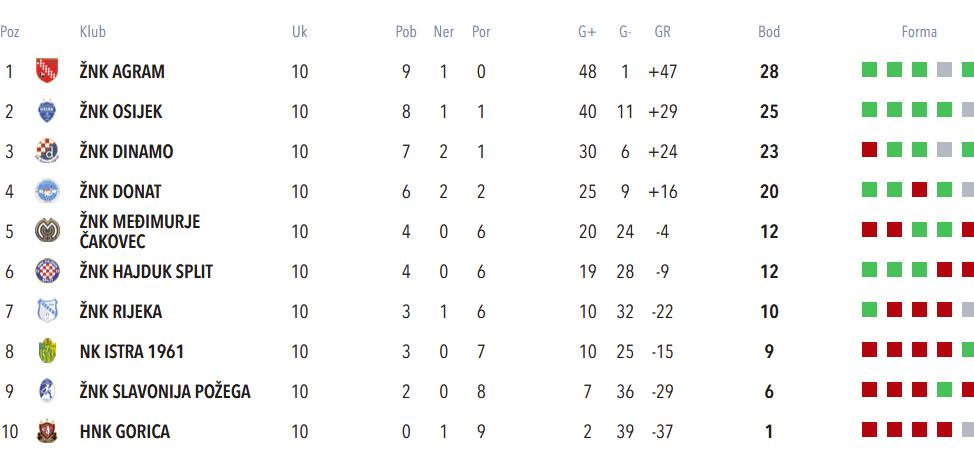Sort table by the Bod column header

(x=768, y=32)
